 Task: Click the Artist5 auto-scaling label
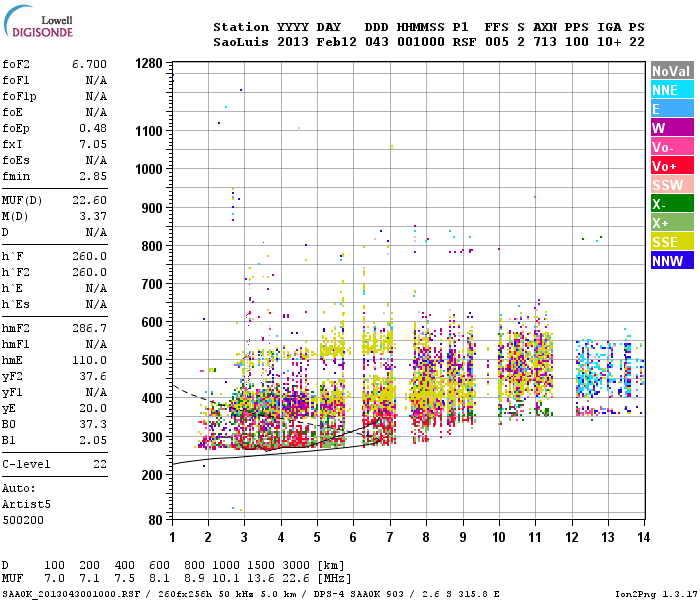[x=26, y=504]
